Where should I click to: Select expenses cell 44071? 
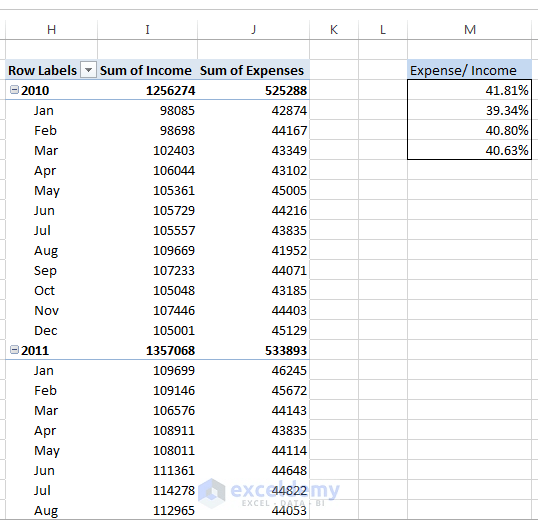point(254,270)
